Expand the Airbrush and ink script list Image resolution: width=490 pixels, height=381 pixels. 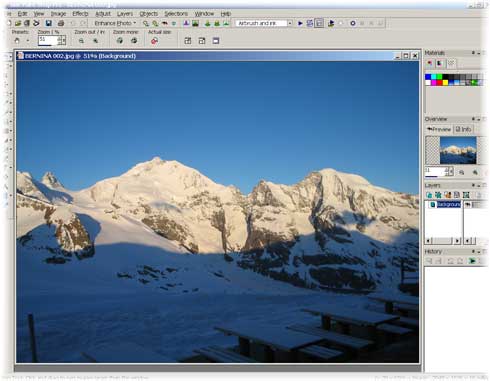click(x=290, y=23)
